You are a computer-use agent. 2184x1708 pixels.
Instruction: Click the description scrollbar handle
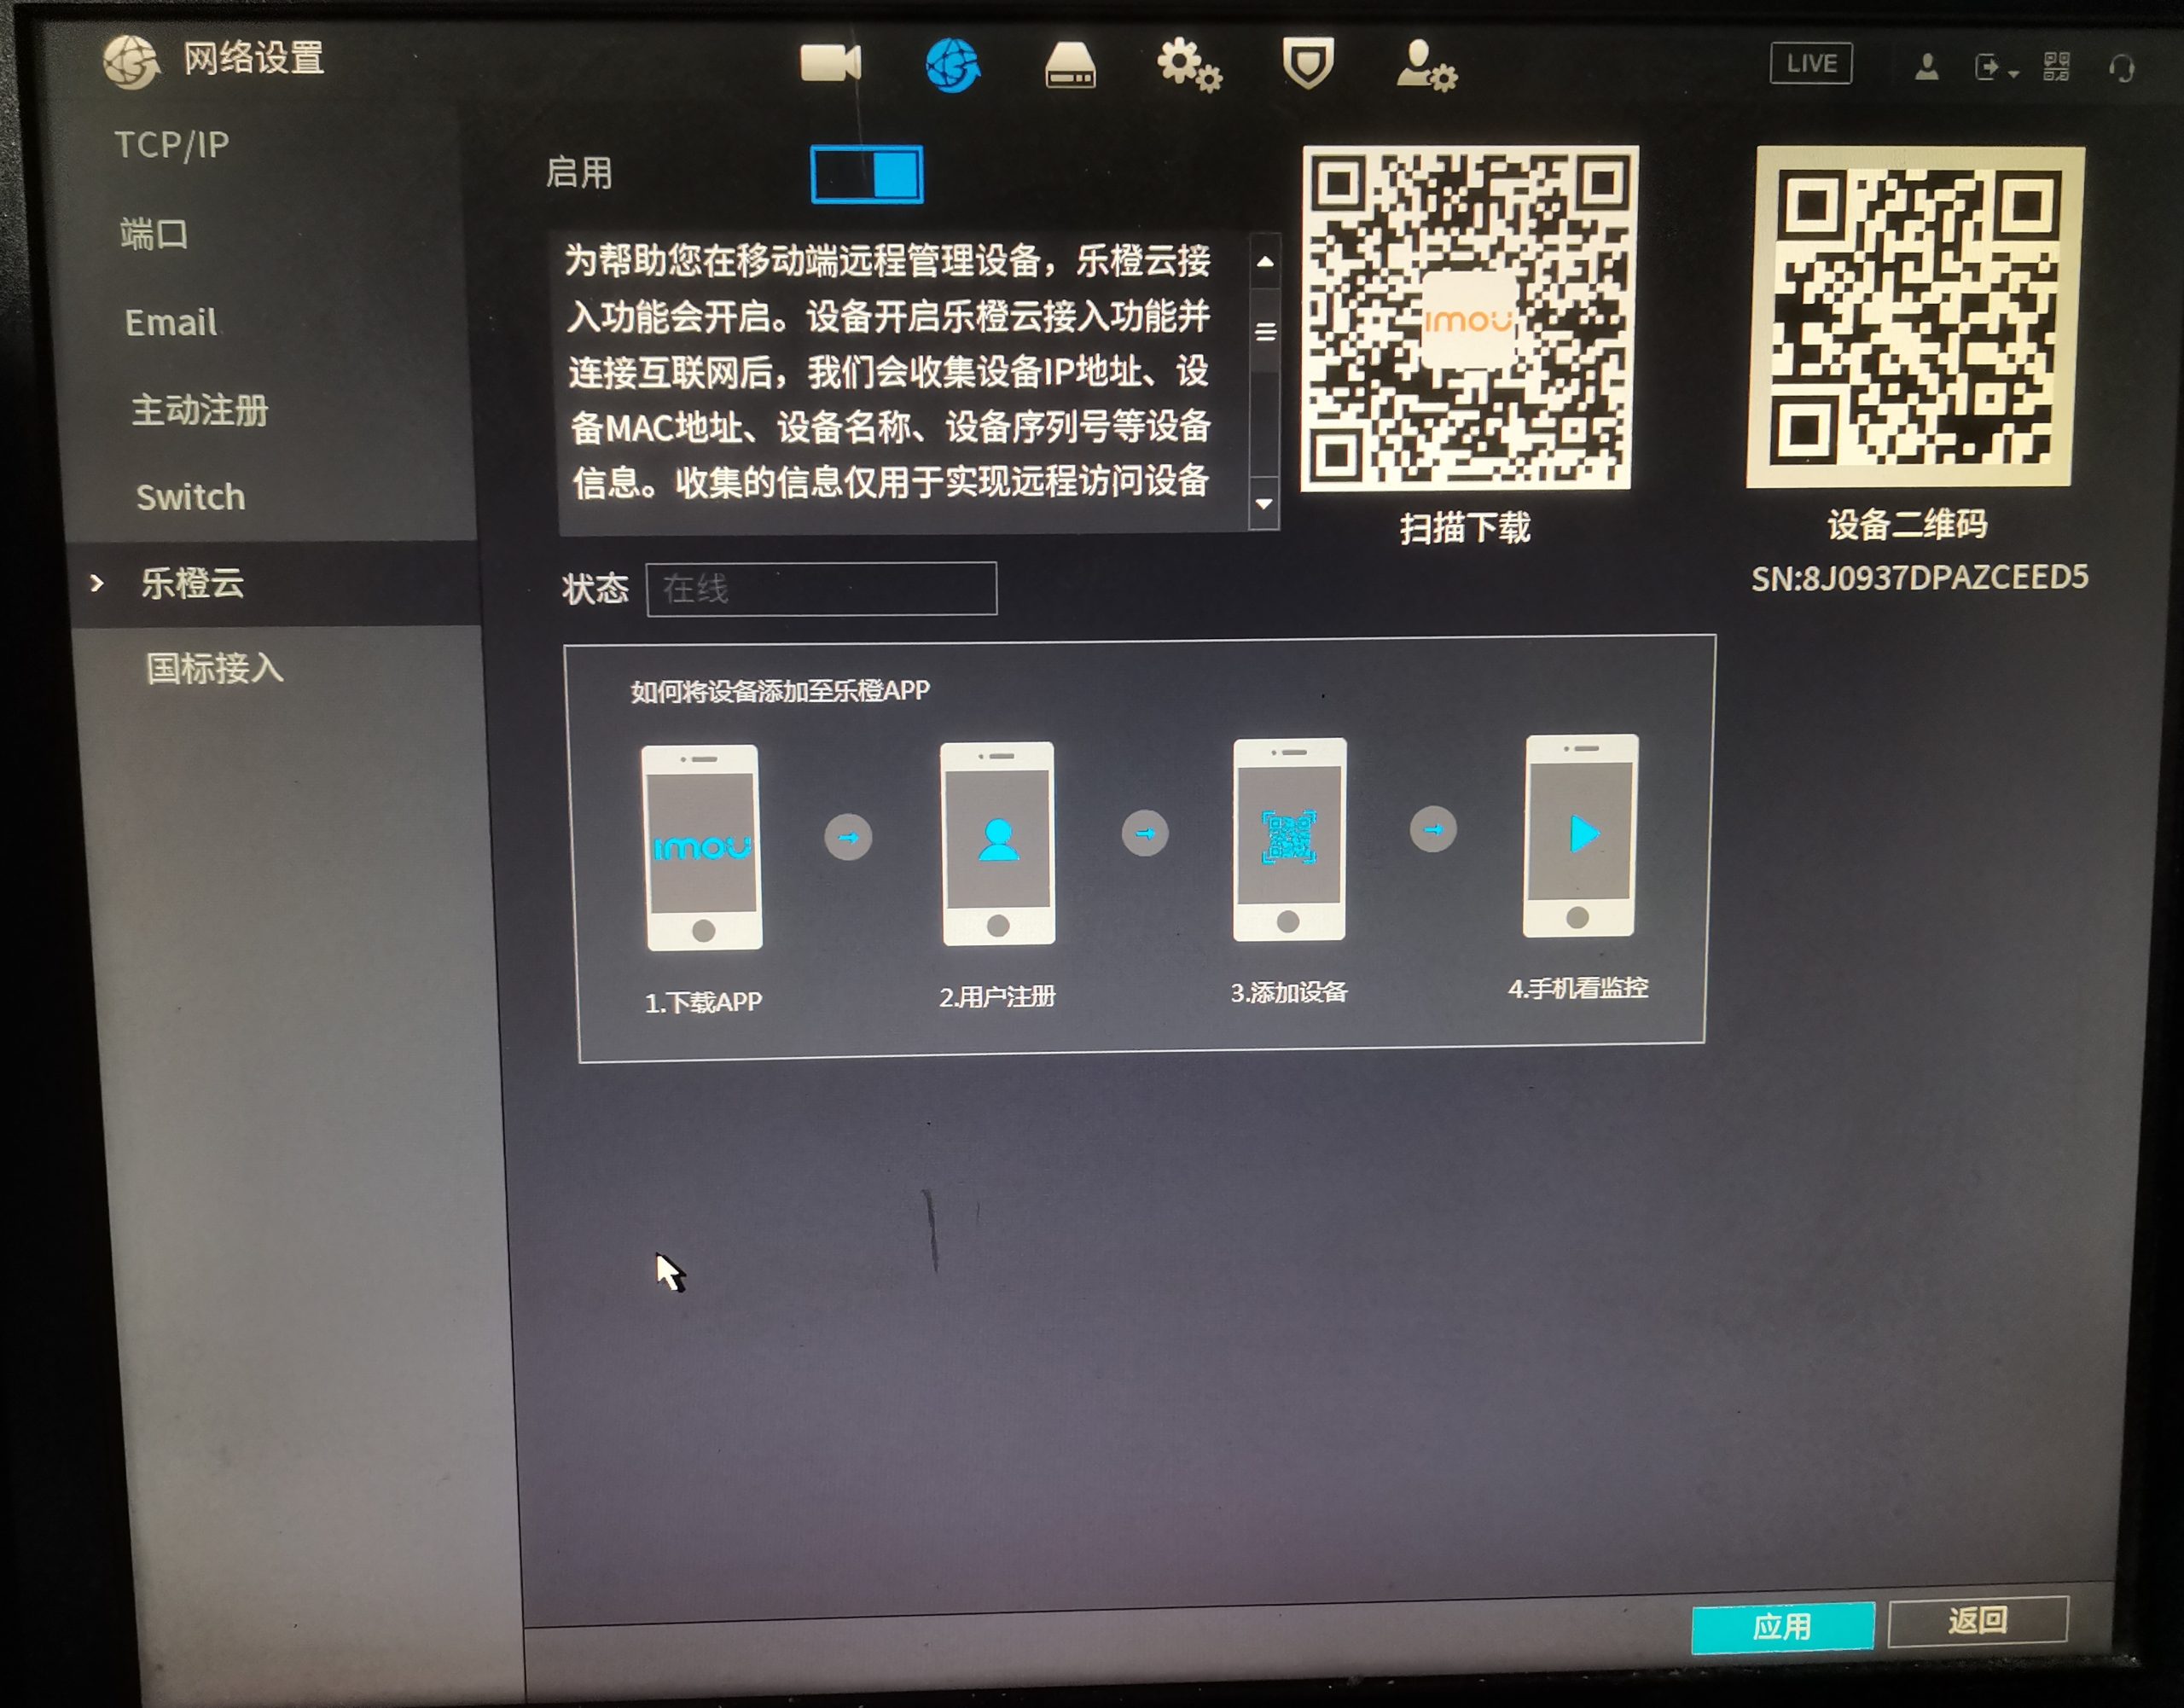pos(1265,331)
